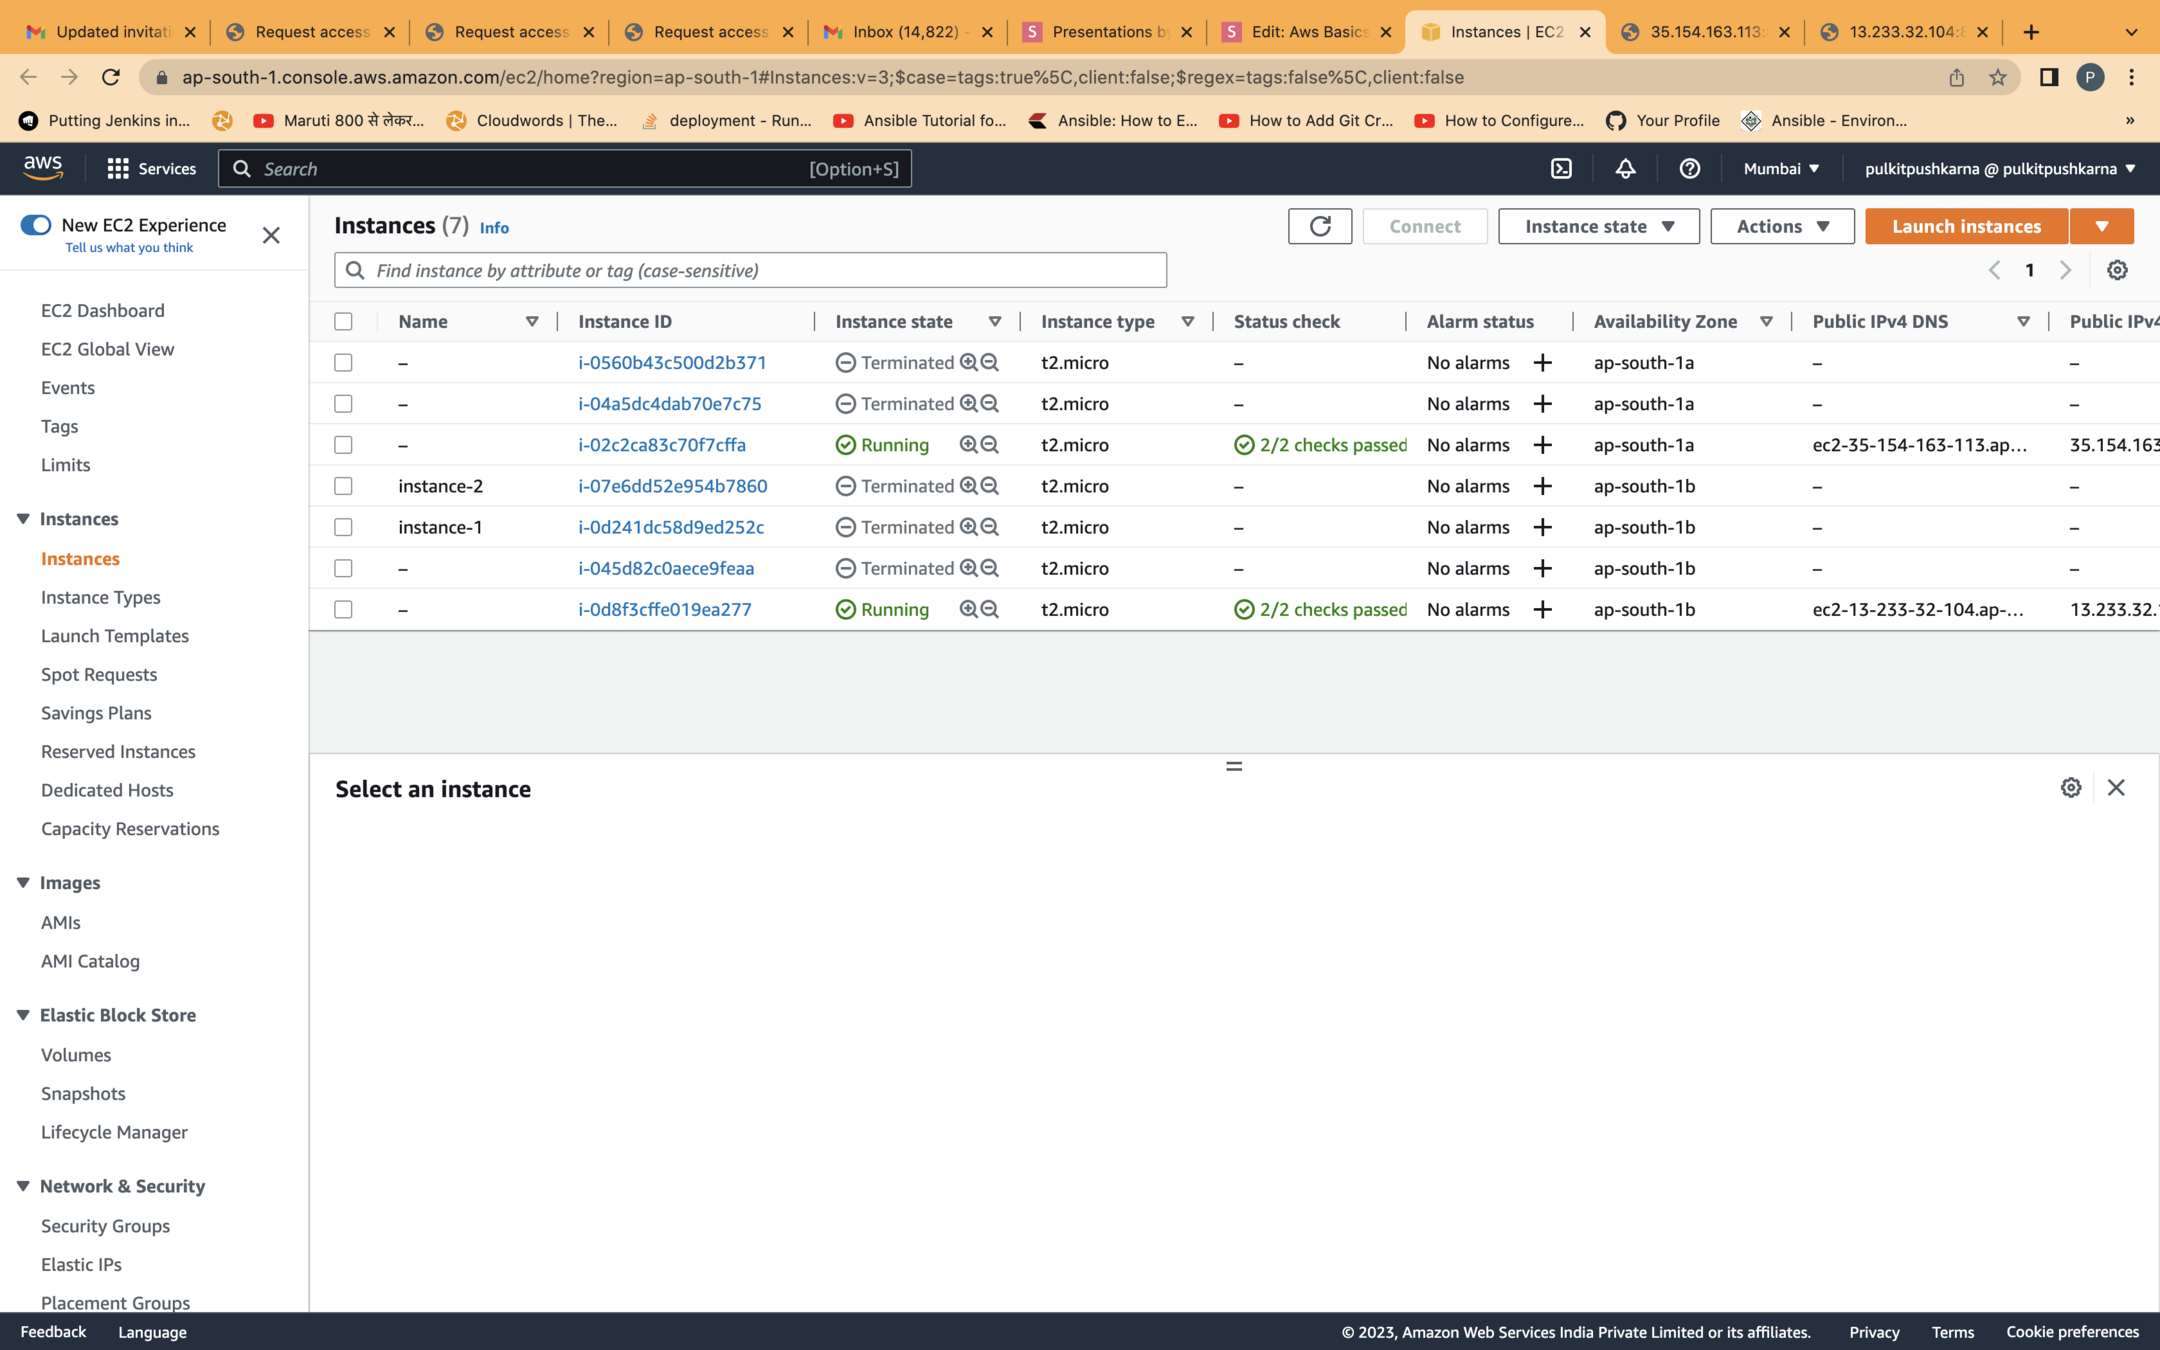Viewport: 2160px width, 1350px height.
Task: Open the Instance state dropdown
Action: pyautogui.click(x=1598, y=226)
